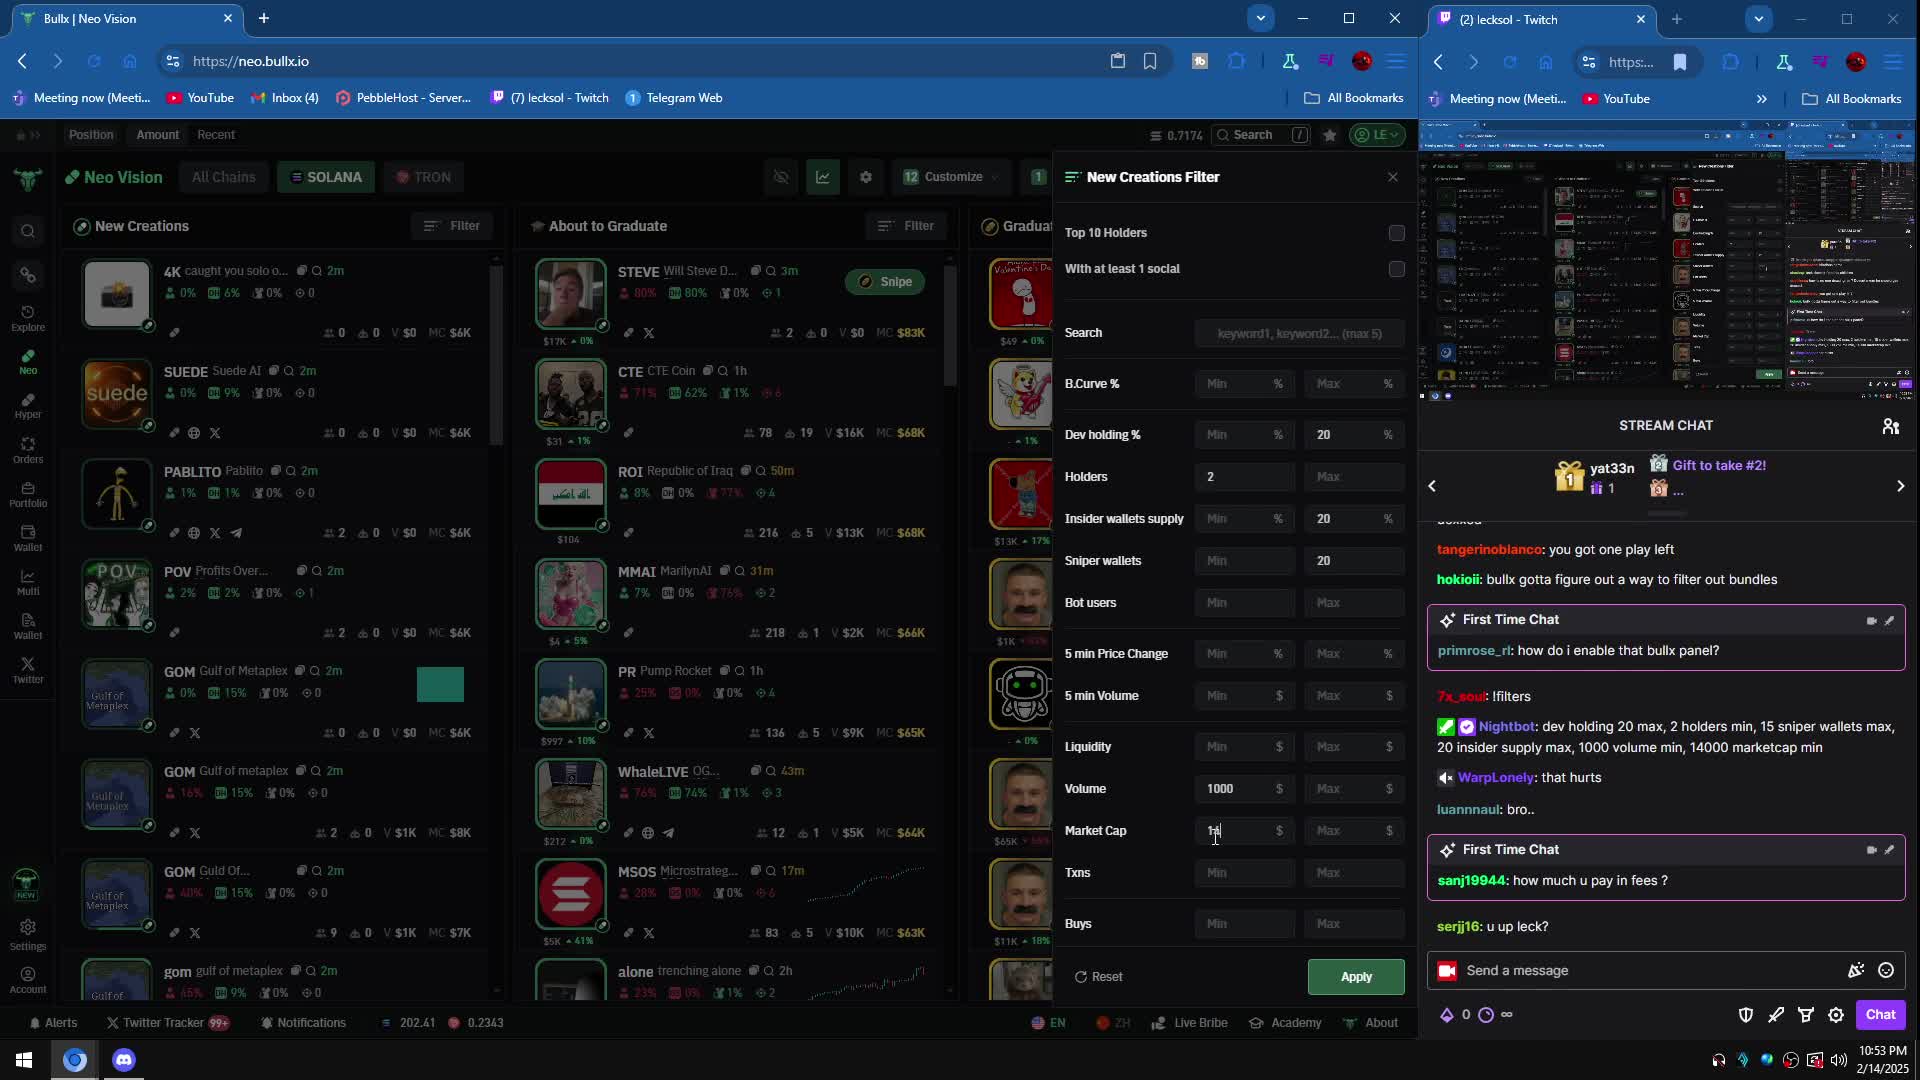Click the sidebar search magnifier icon
1920x1080 pixels.
[28, 232]
